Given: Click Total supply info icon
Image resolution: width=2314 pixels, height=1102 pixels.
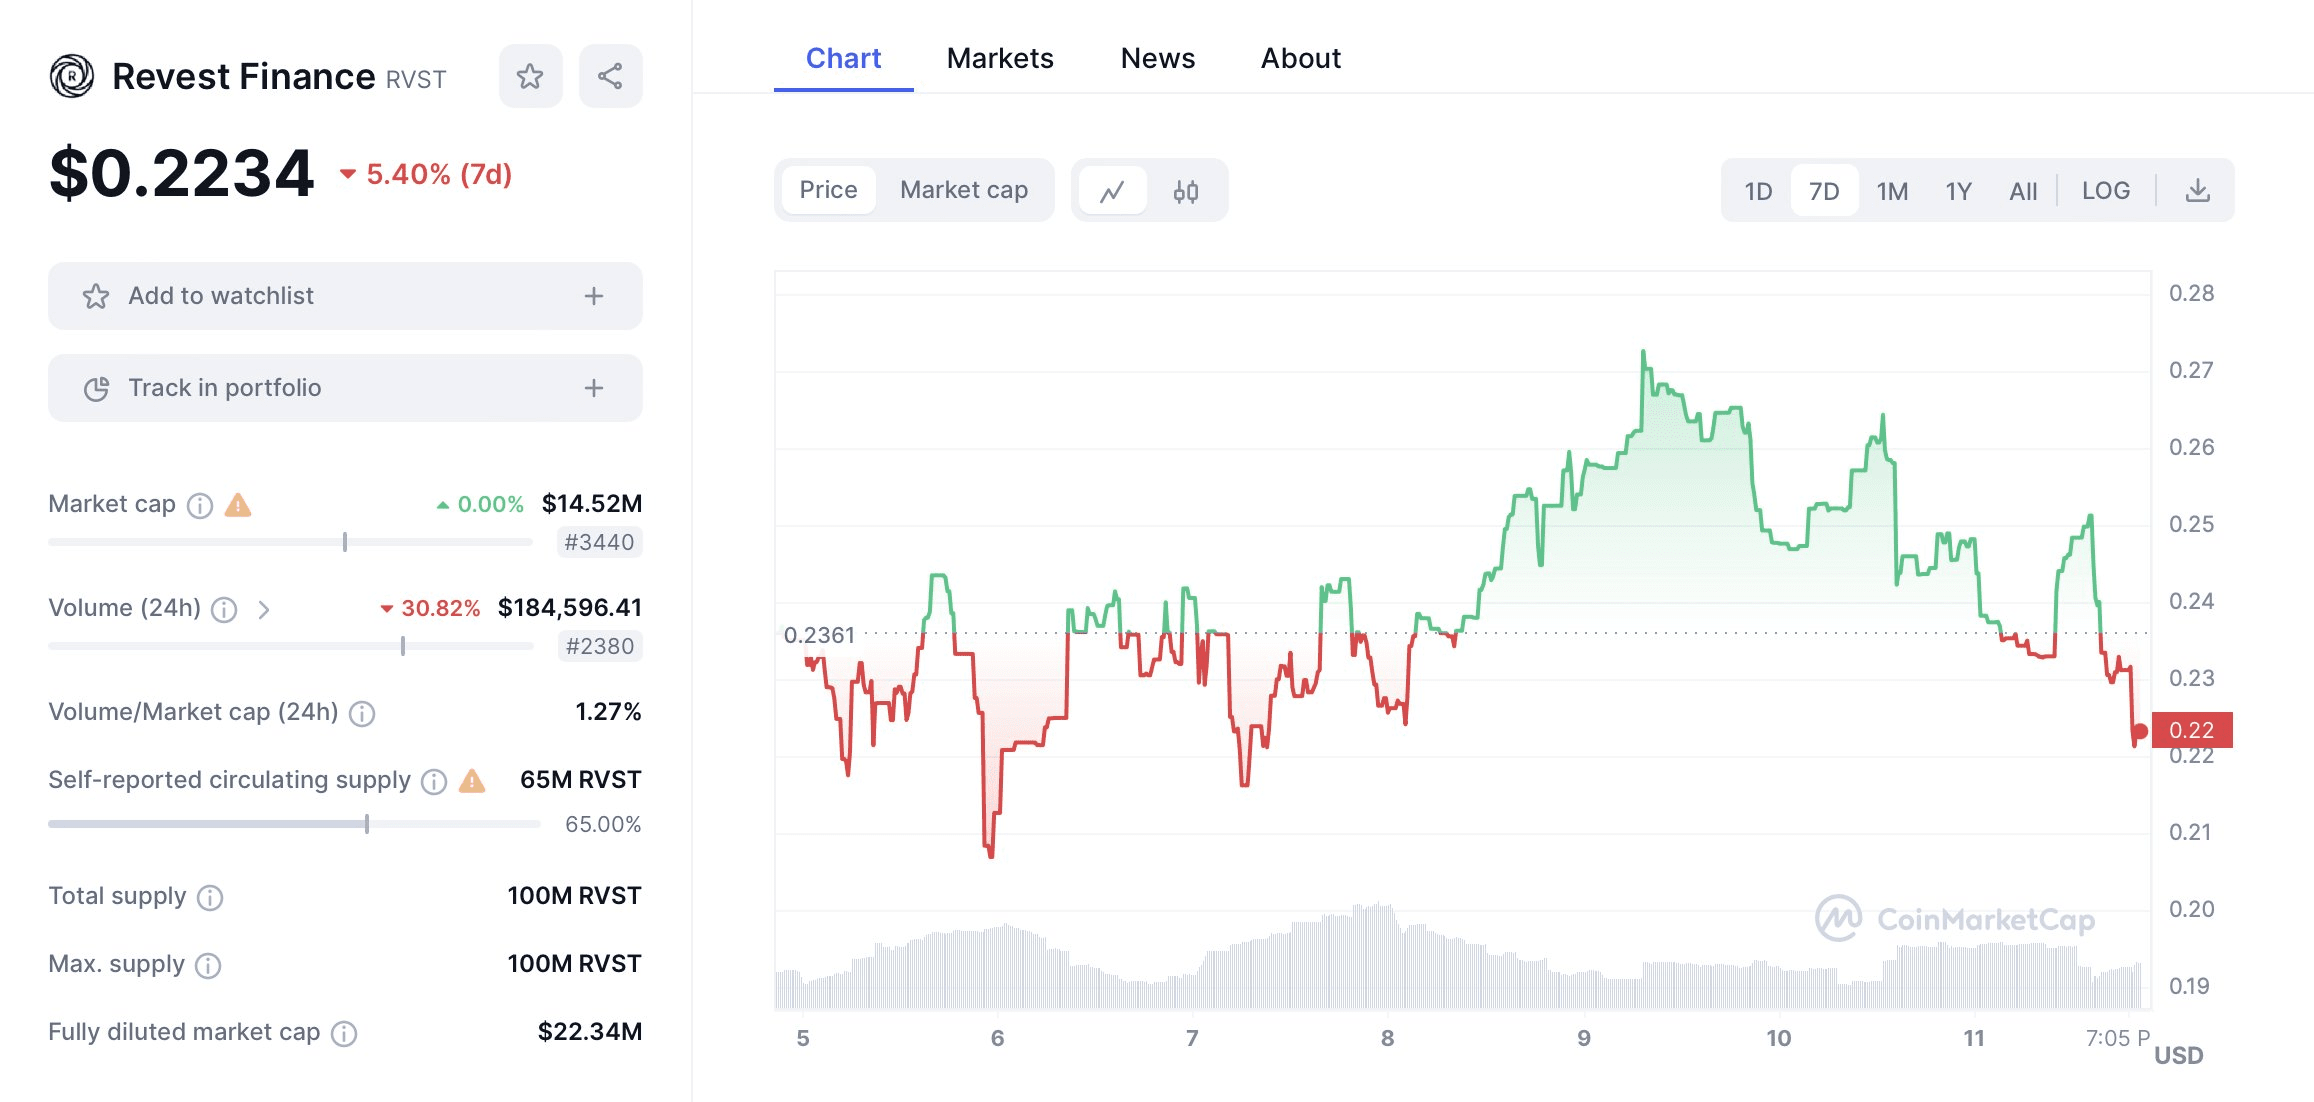Looking at the screenshot, I should click(210, 897).
